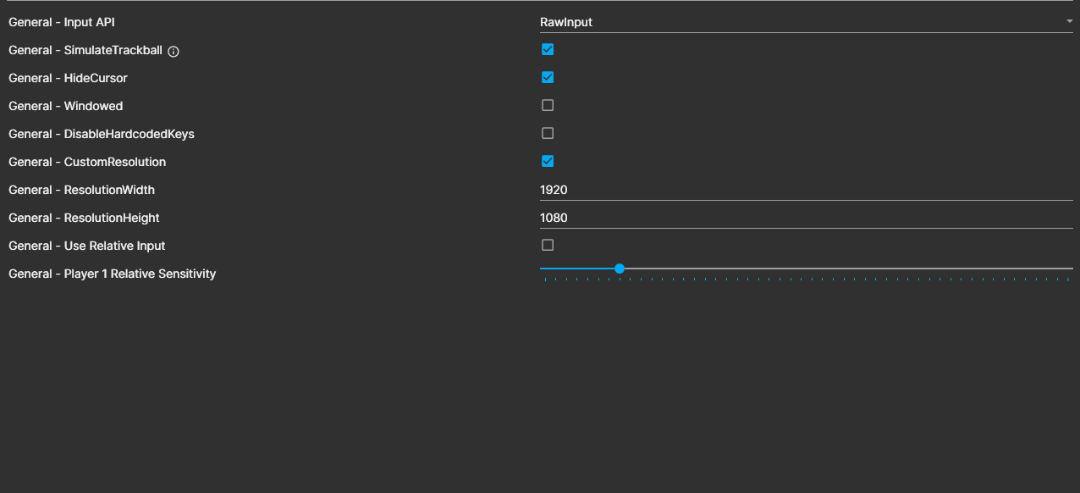Screen dimensions: 1080x493
Task: Click the 'General - CustomResolution' label
Action: [87, 162]
